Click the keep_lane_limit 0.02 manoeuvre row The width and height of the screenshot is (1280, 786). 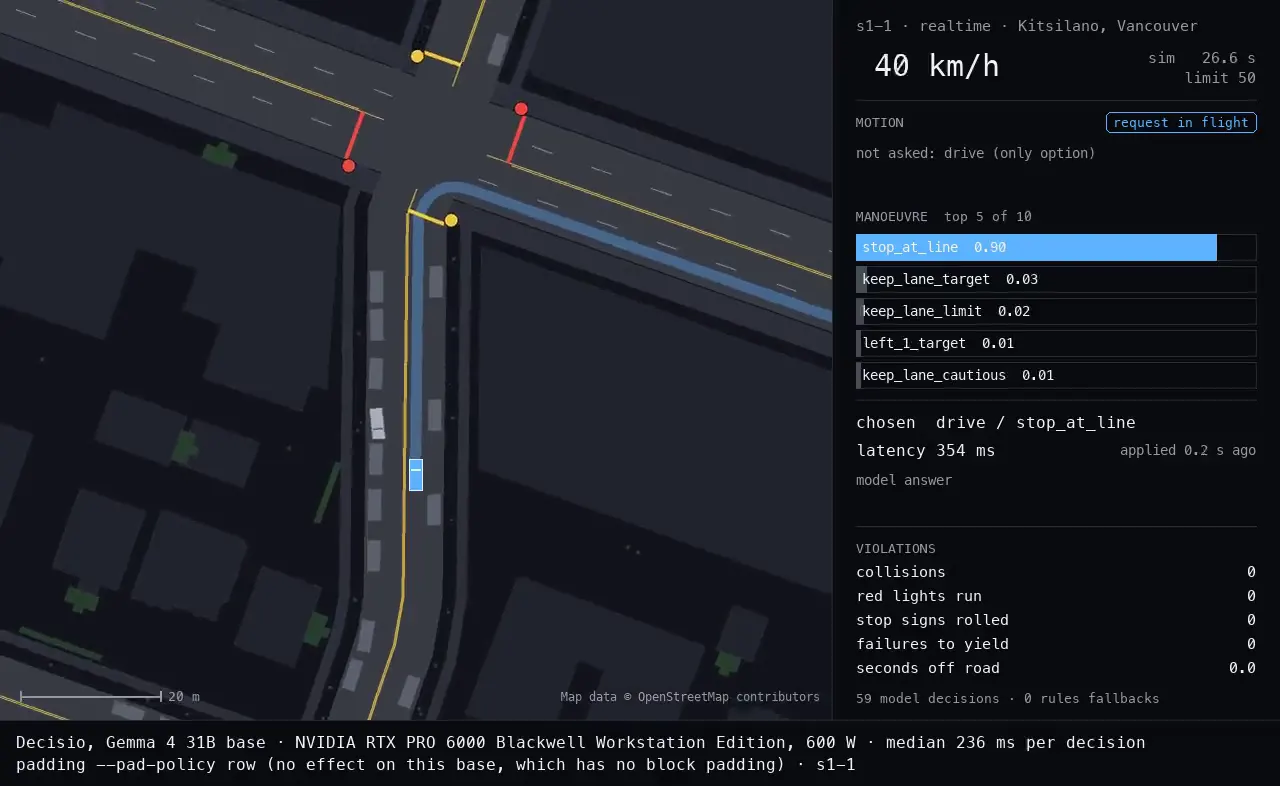1056,311
